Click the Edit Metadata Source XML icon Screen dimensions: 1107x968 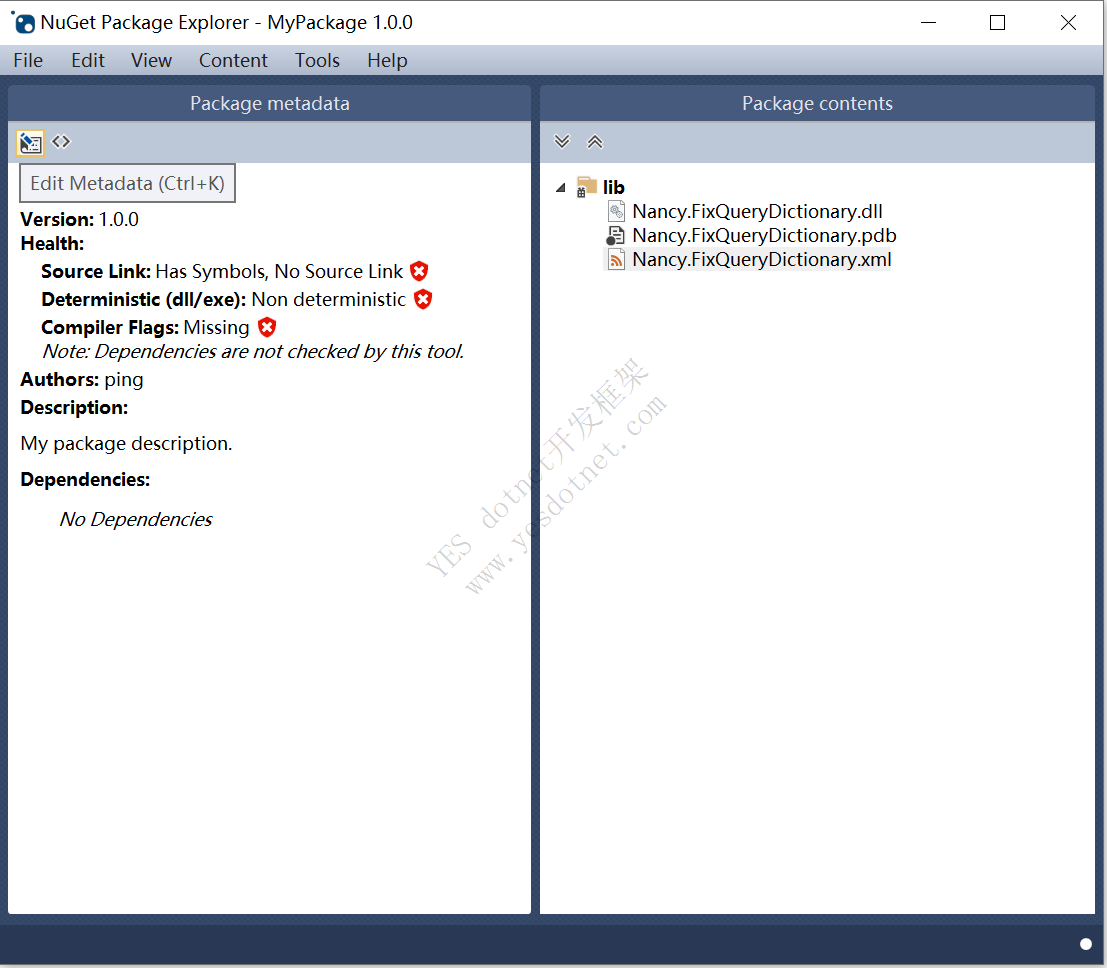point(61,142)
